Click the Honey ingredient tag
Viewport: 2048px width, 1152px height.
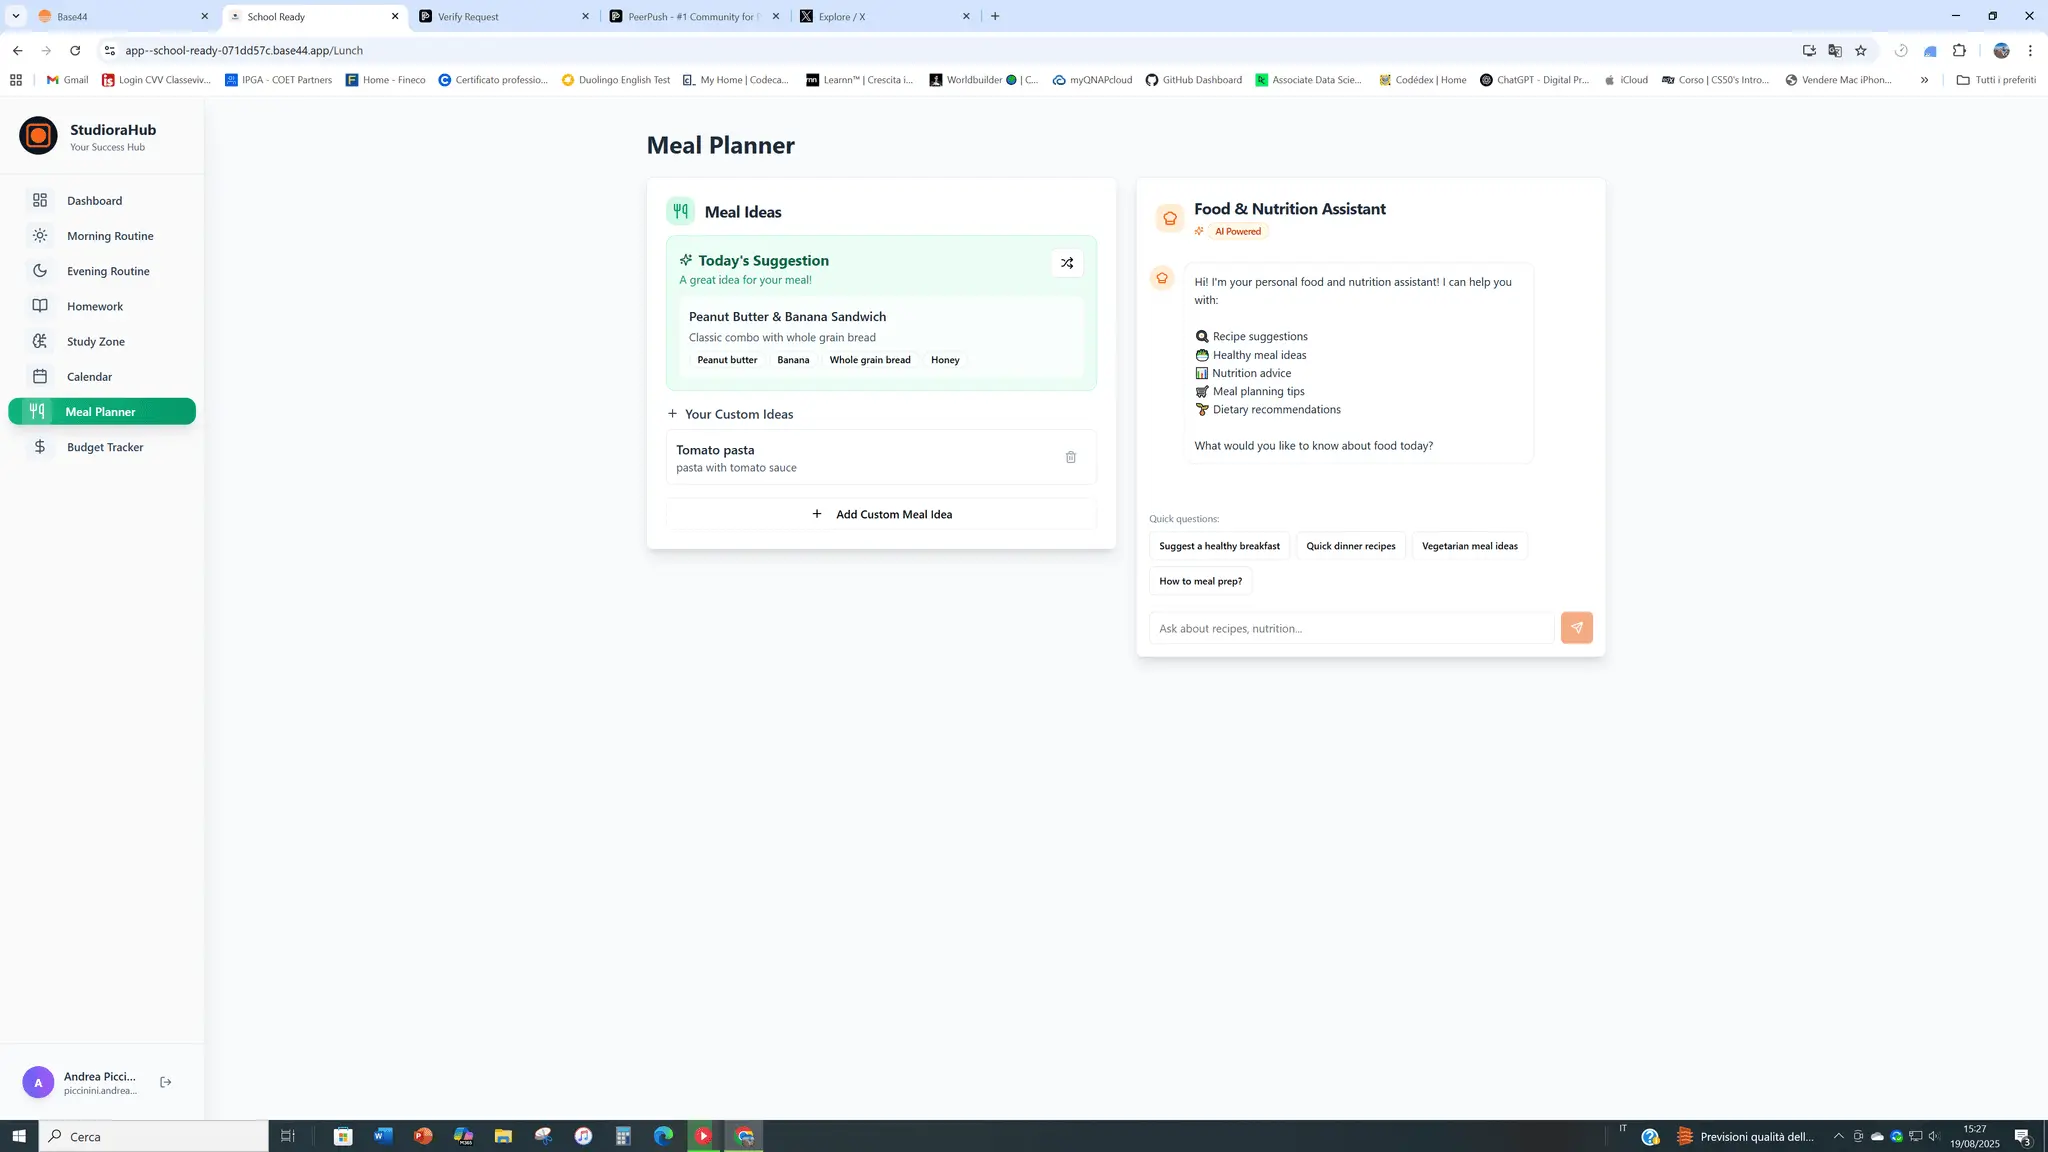point(944,360)
